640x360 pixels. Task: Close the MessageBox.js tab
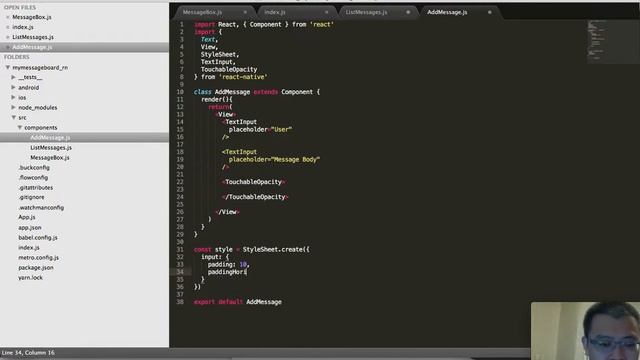point(245,12)
